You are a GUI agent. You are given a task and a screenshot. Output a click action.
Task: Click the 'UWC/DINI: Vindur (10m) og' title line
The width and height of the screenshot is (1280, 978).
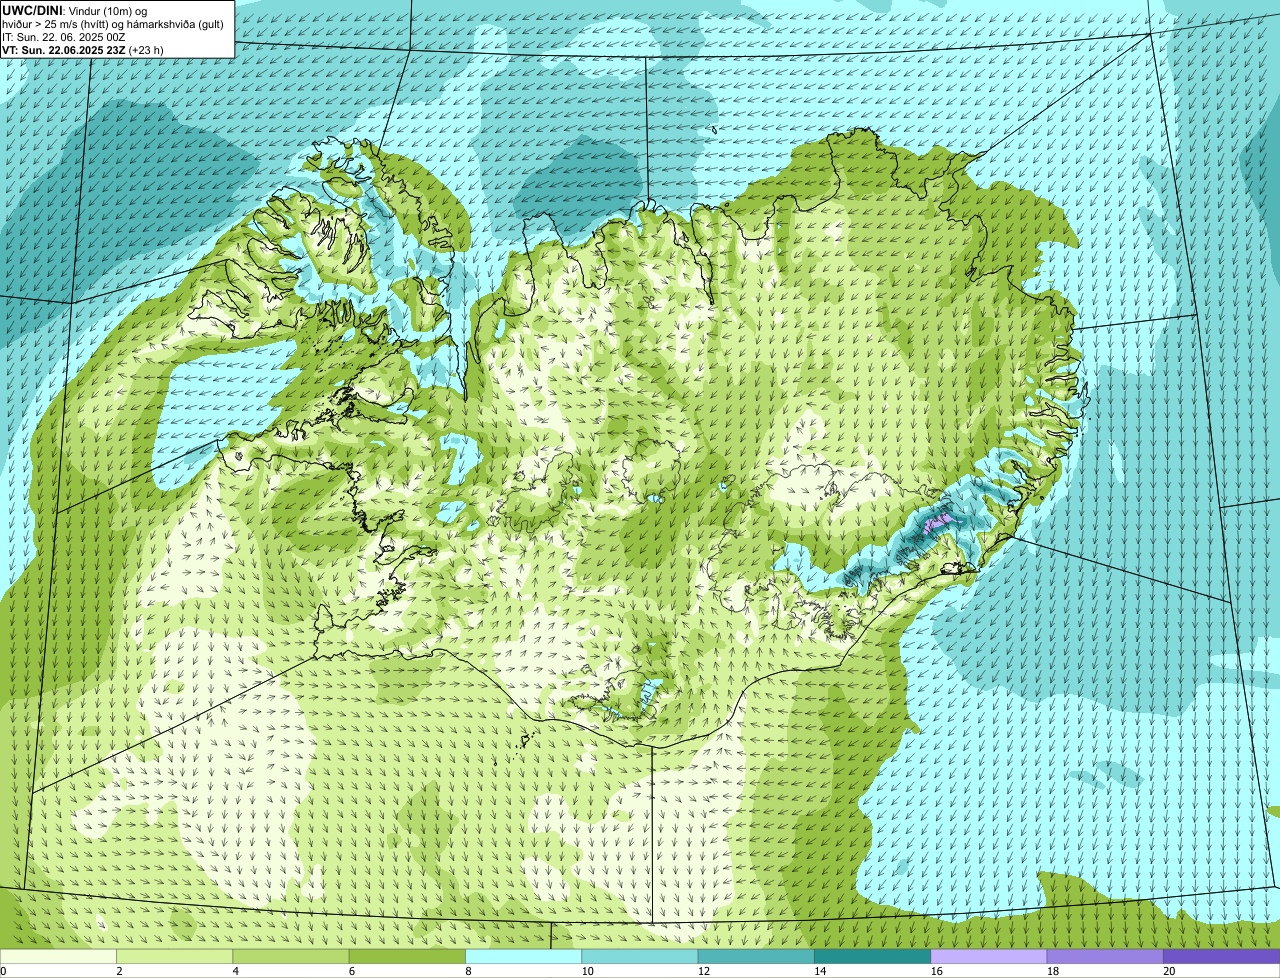click(x=75, y=11)
